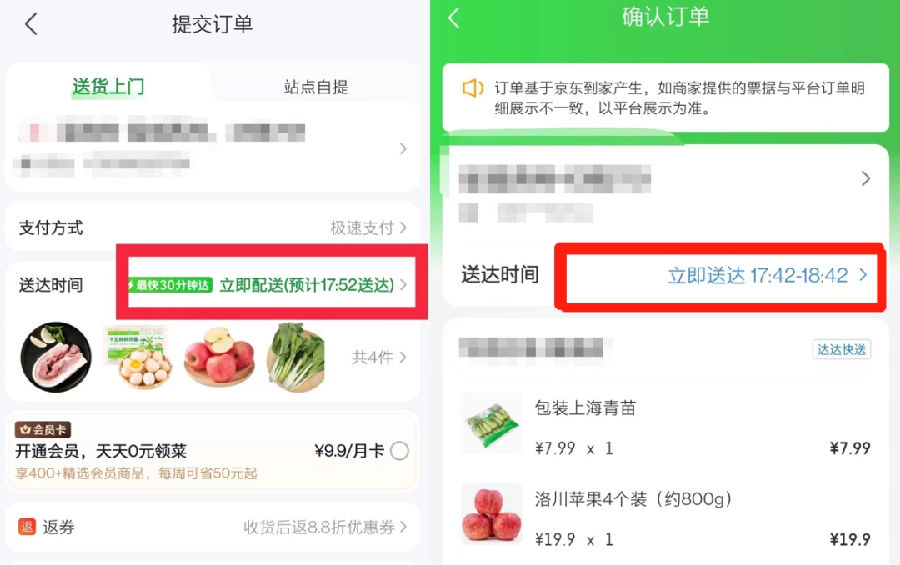Tap the 会员卡 badge icon

pos(43,429)
